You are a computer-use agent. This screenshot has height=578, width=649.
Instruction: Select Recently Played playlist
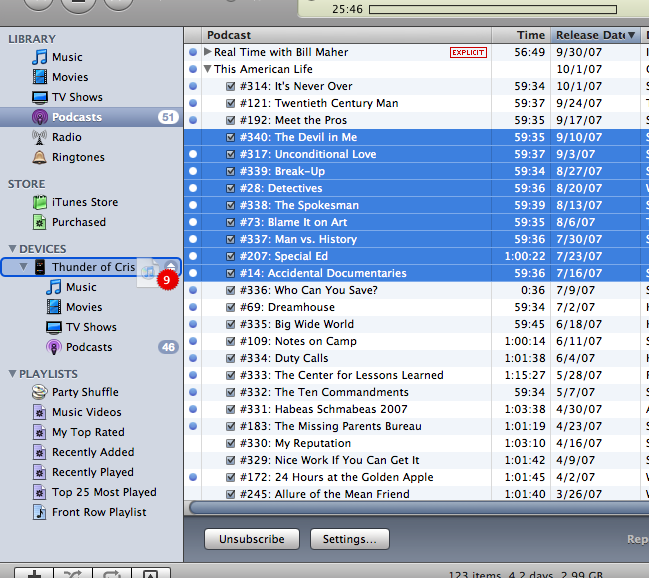91,472
